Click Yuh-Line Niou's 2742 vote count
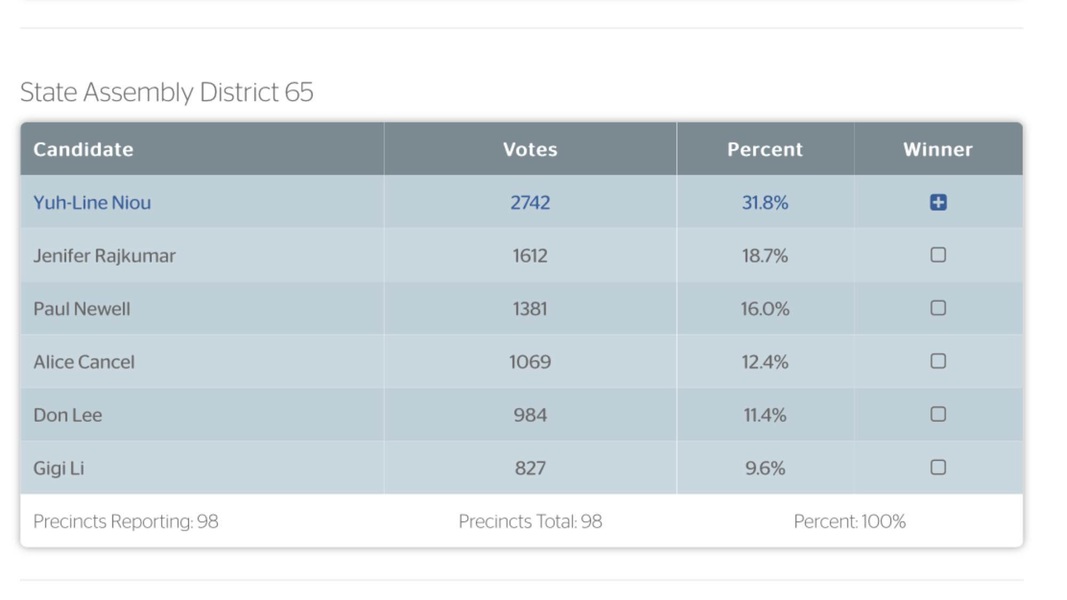The image size is (1067, 600). (x=530, y=202)
